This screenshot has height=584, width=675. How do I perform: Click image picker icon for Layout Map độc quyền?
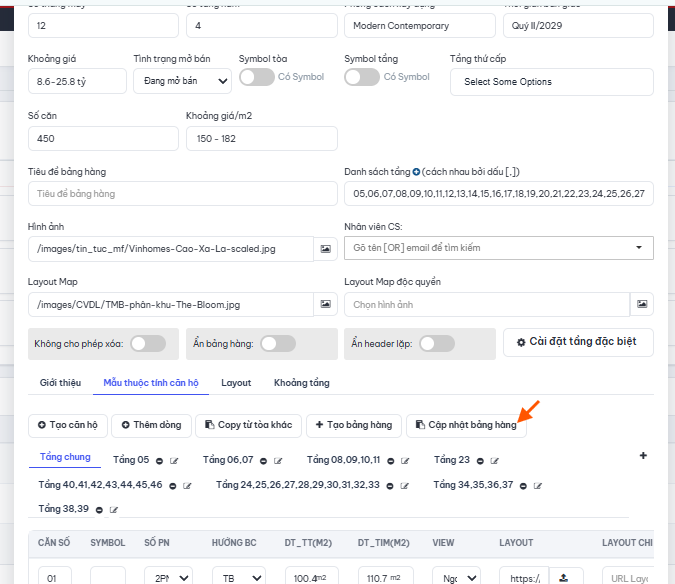(642, 304)
